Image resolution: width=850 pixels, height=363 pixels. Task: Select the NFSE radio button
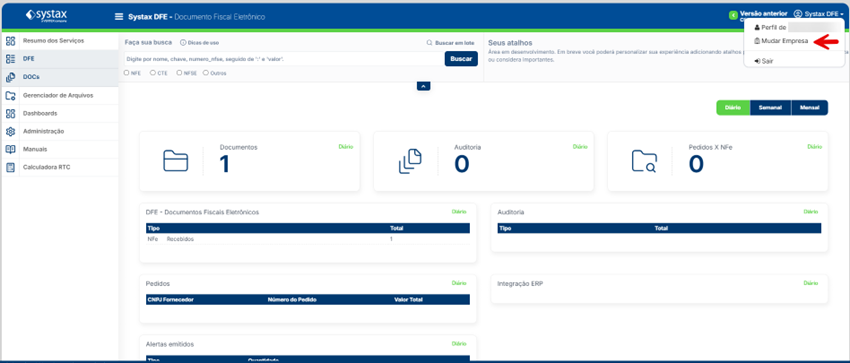click(179, 73)
